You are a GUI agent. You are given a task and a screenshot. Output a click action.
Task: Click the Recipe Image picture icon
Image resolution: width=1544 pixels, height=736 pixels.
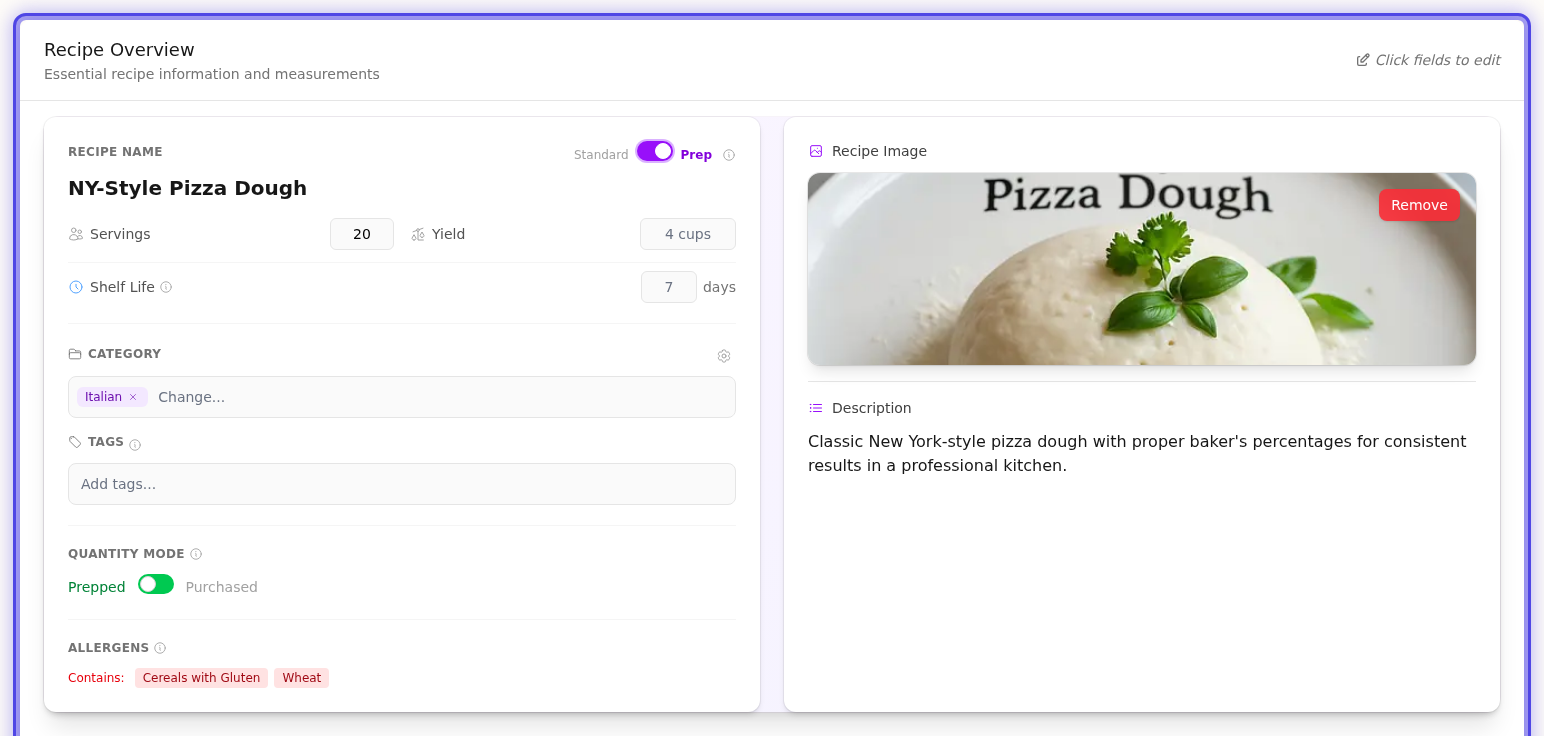[814, 151]
